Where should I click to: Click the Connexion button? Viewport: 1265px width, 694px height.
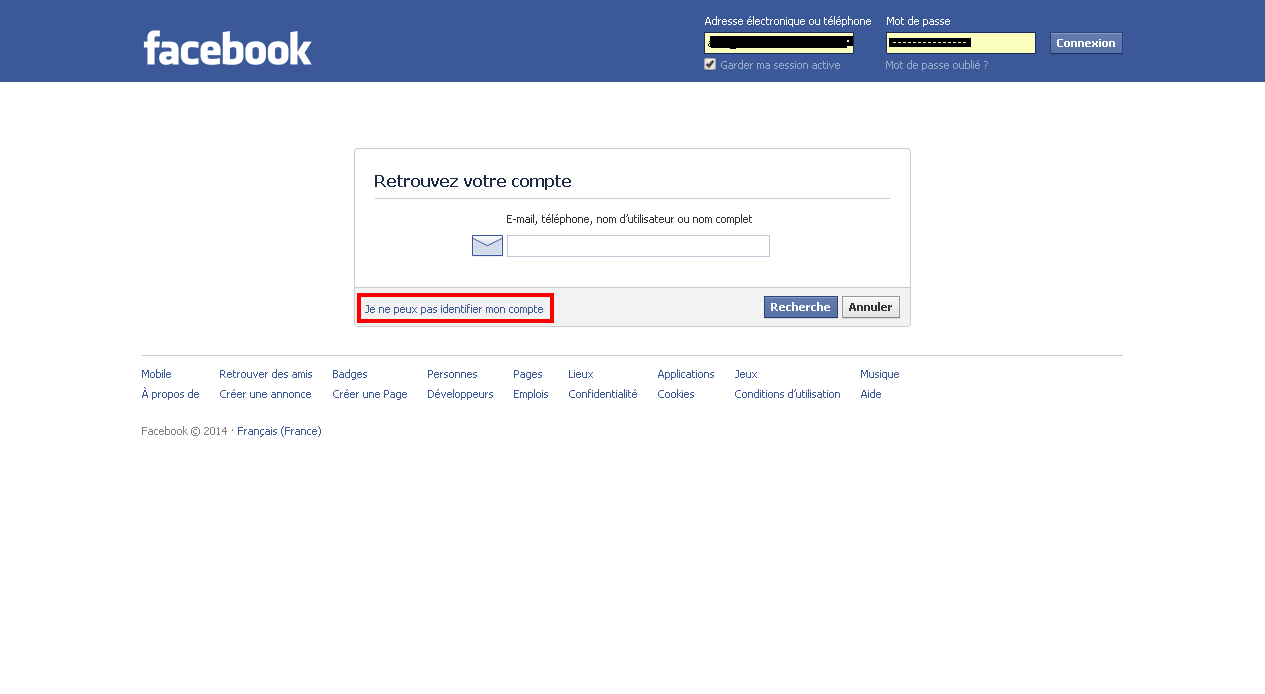[1086, 43]
